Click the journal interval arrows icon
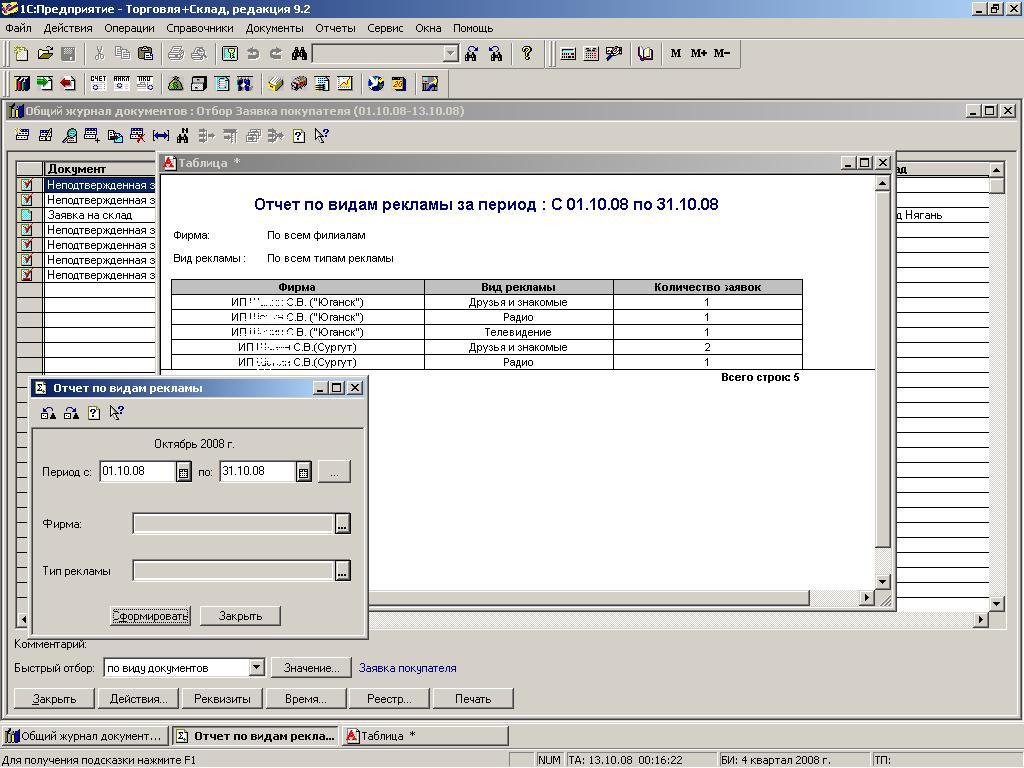This screenshot has height=768, width=1024. (x=160, y=136)
